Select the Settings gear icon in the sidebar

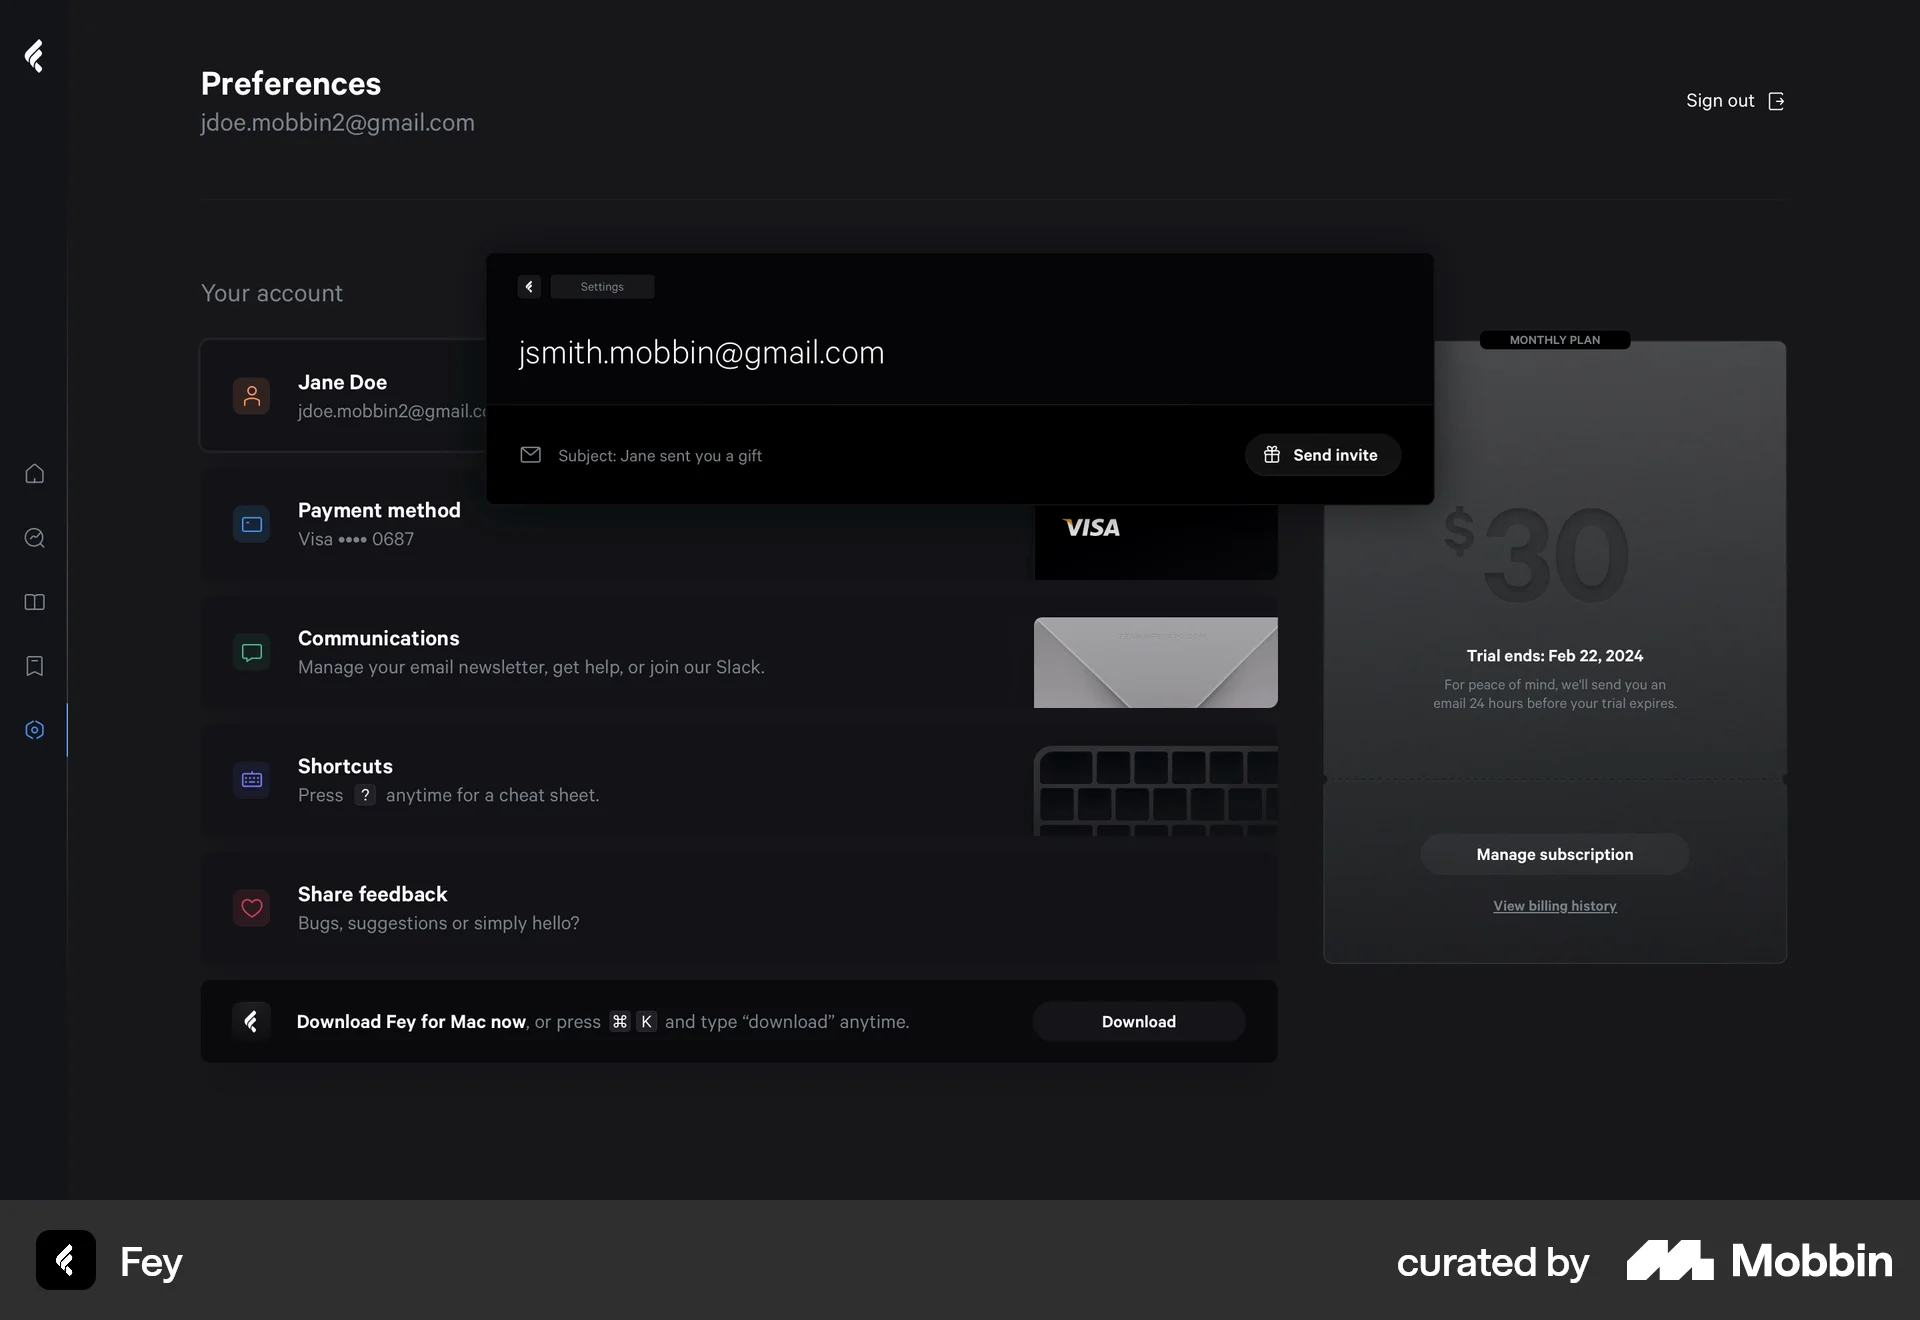coord(34,730)
